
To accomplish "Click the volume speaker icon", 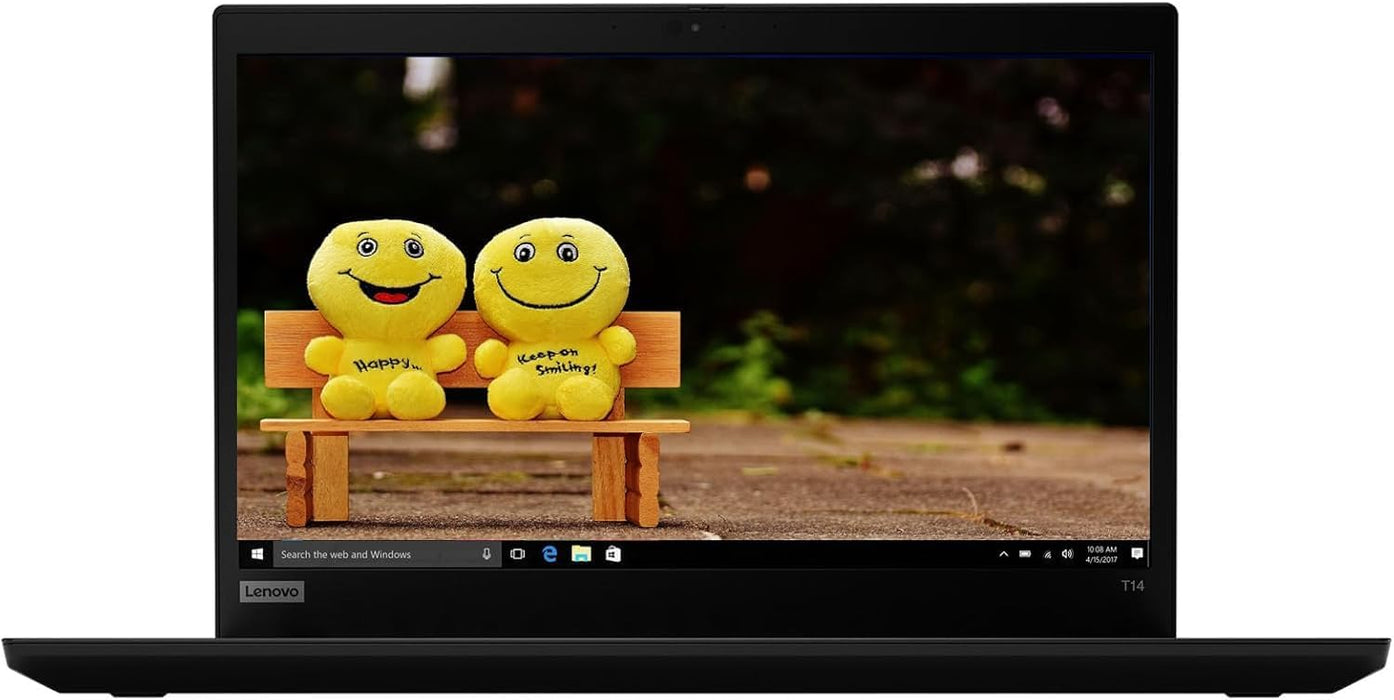I will tap(1067, 554).
